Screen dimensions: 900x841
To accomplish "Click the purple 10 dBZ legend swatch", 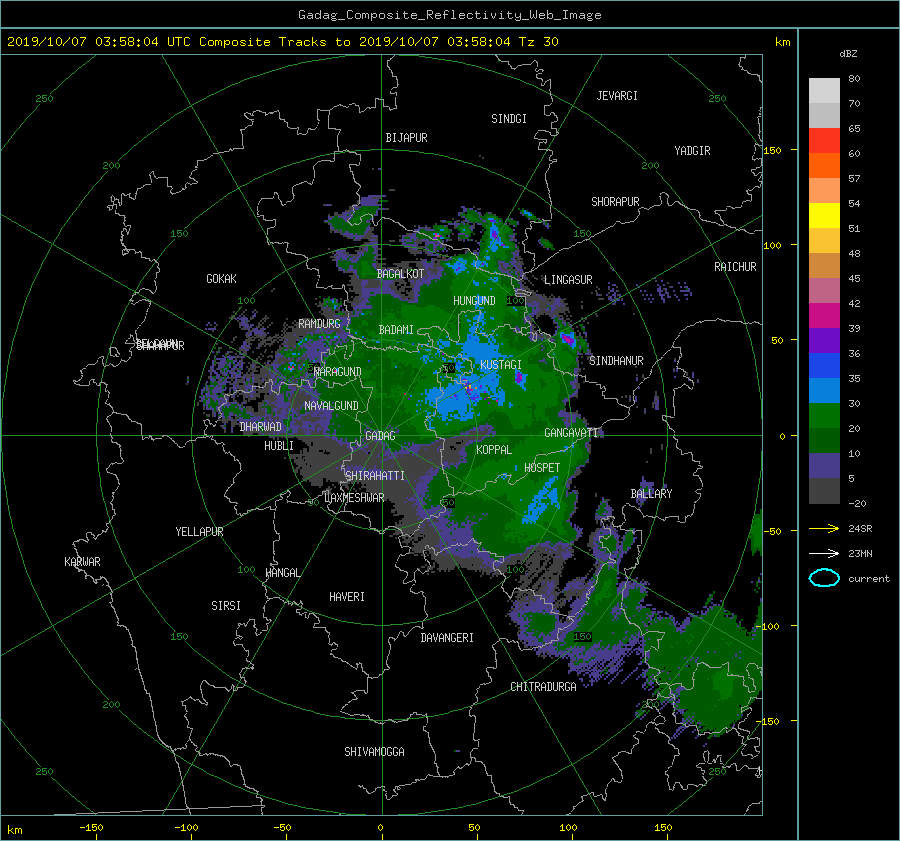I will [x=824, y=466].
